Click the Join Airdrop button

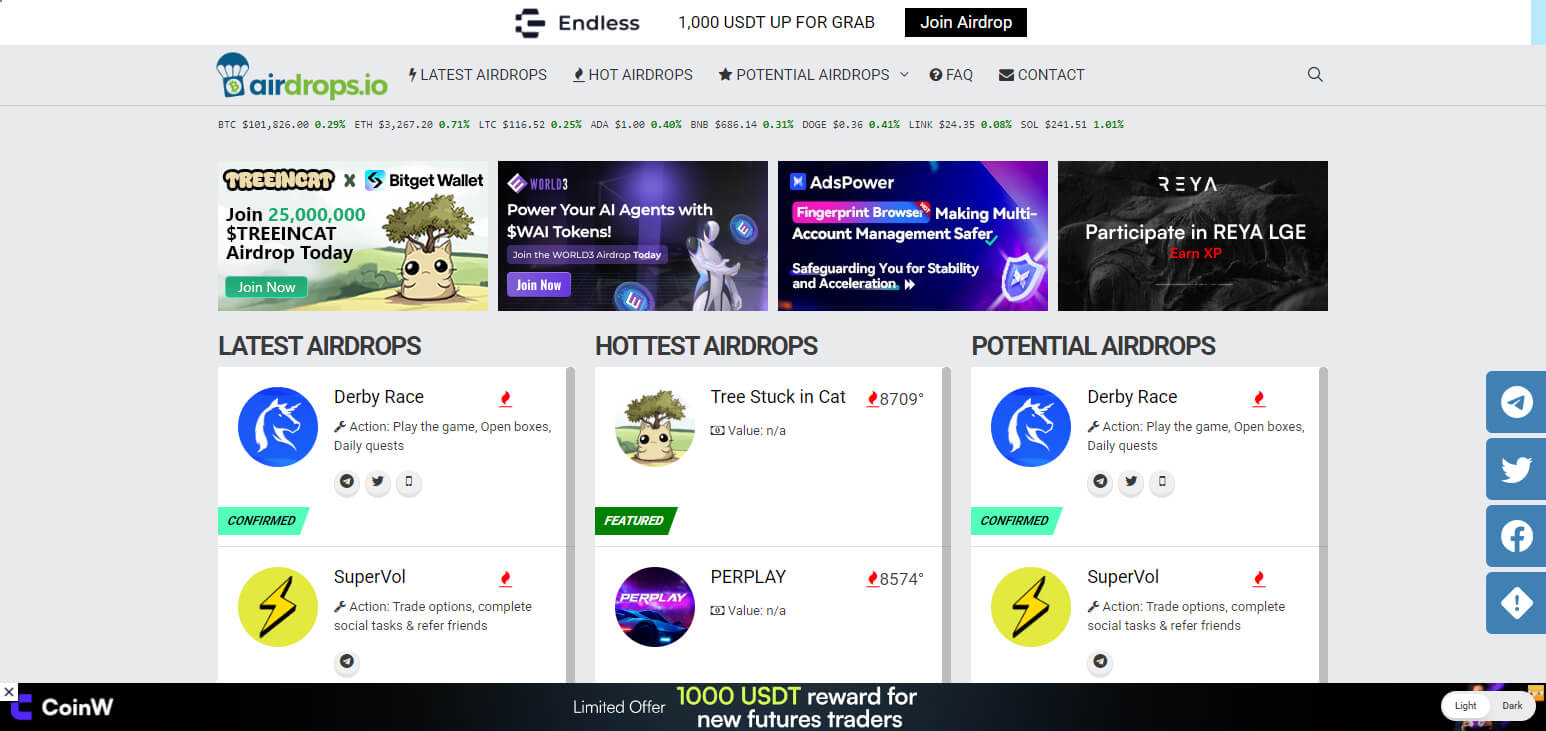point(966,22)
